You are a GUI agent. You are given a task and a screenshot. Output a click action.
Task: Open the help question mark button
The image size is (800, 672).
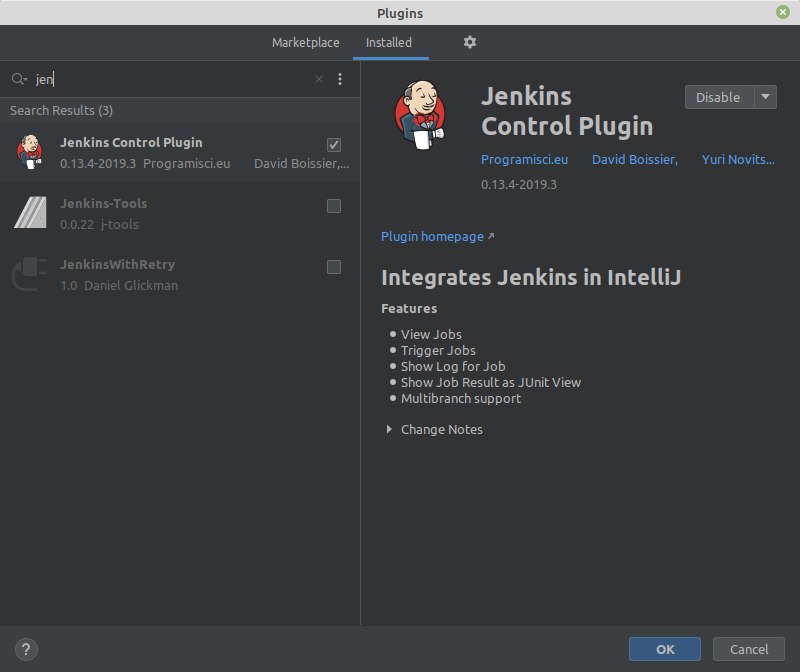[x=26, y=650]
